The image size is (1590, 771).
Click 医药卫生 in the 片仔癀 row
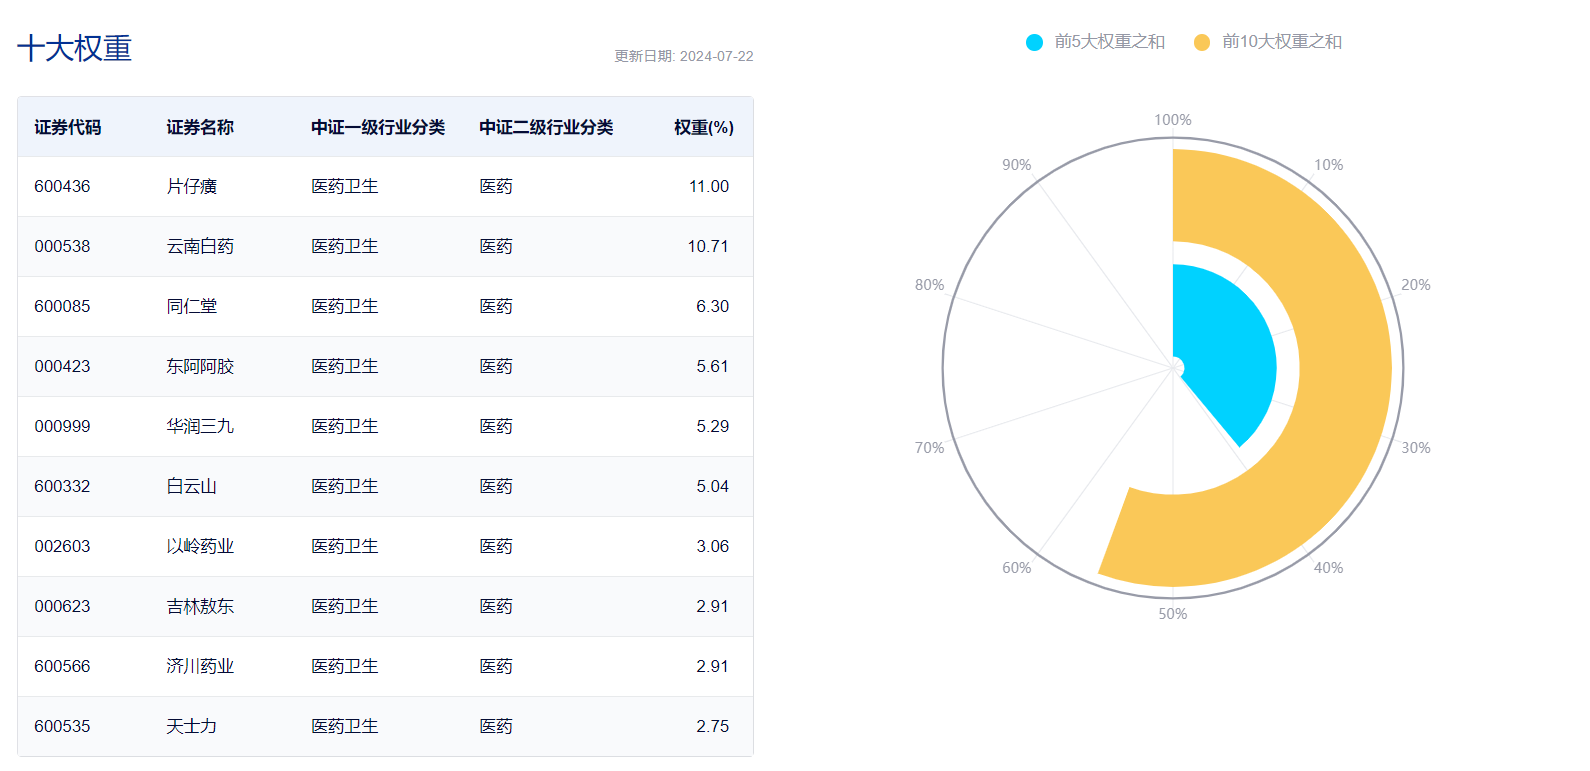tap(345, 186)
